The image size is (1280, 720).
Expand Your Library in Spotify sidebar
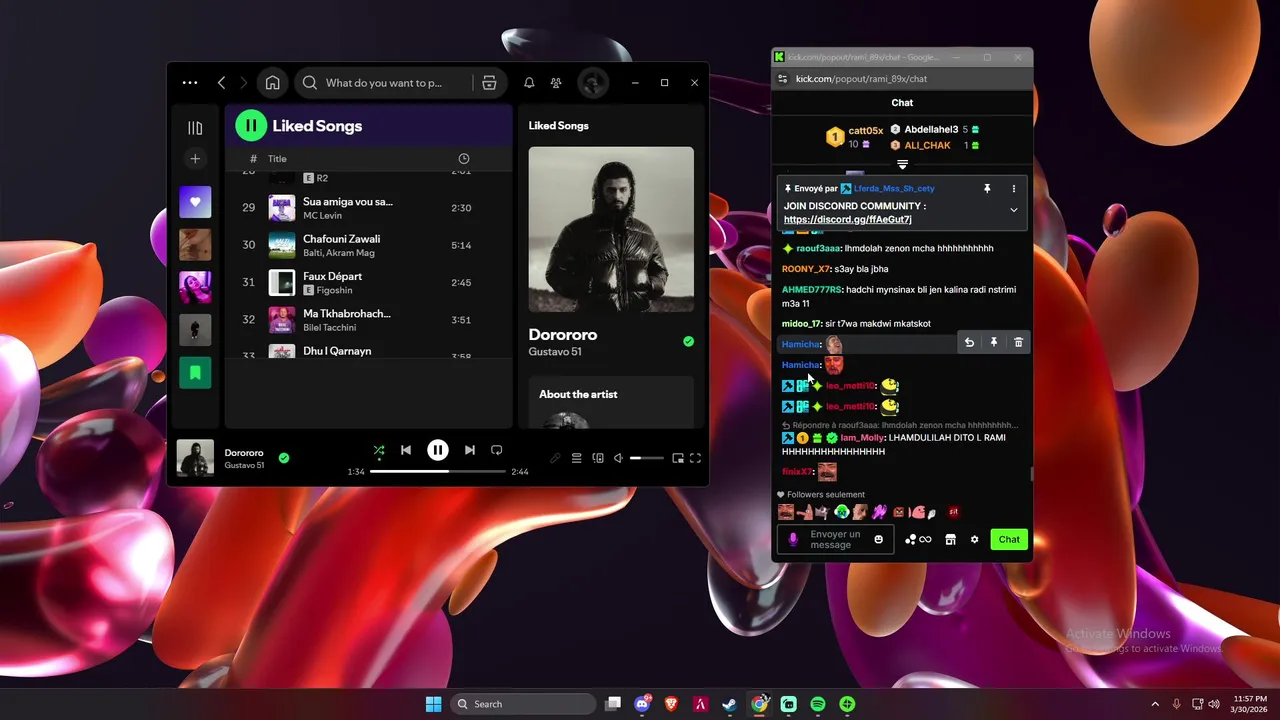tap(195, 128)
